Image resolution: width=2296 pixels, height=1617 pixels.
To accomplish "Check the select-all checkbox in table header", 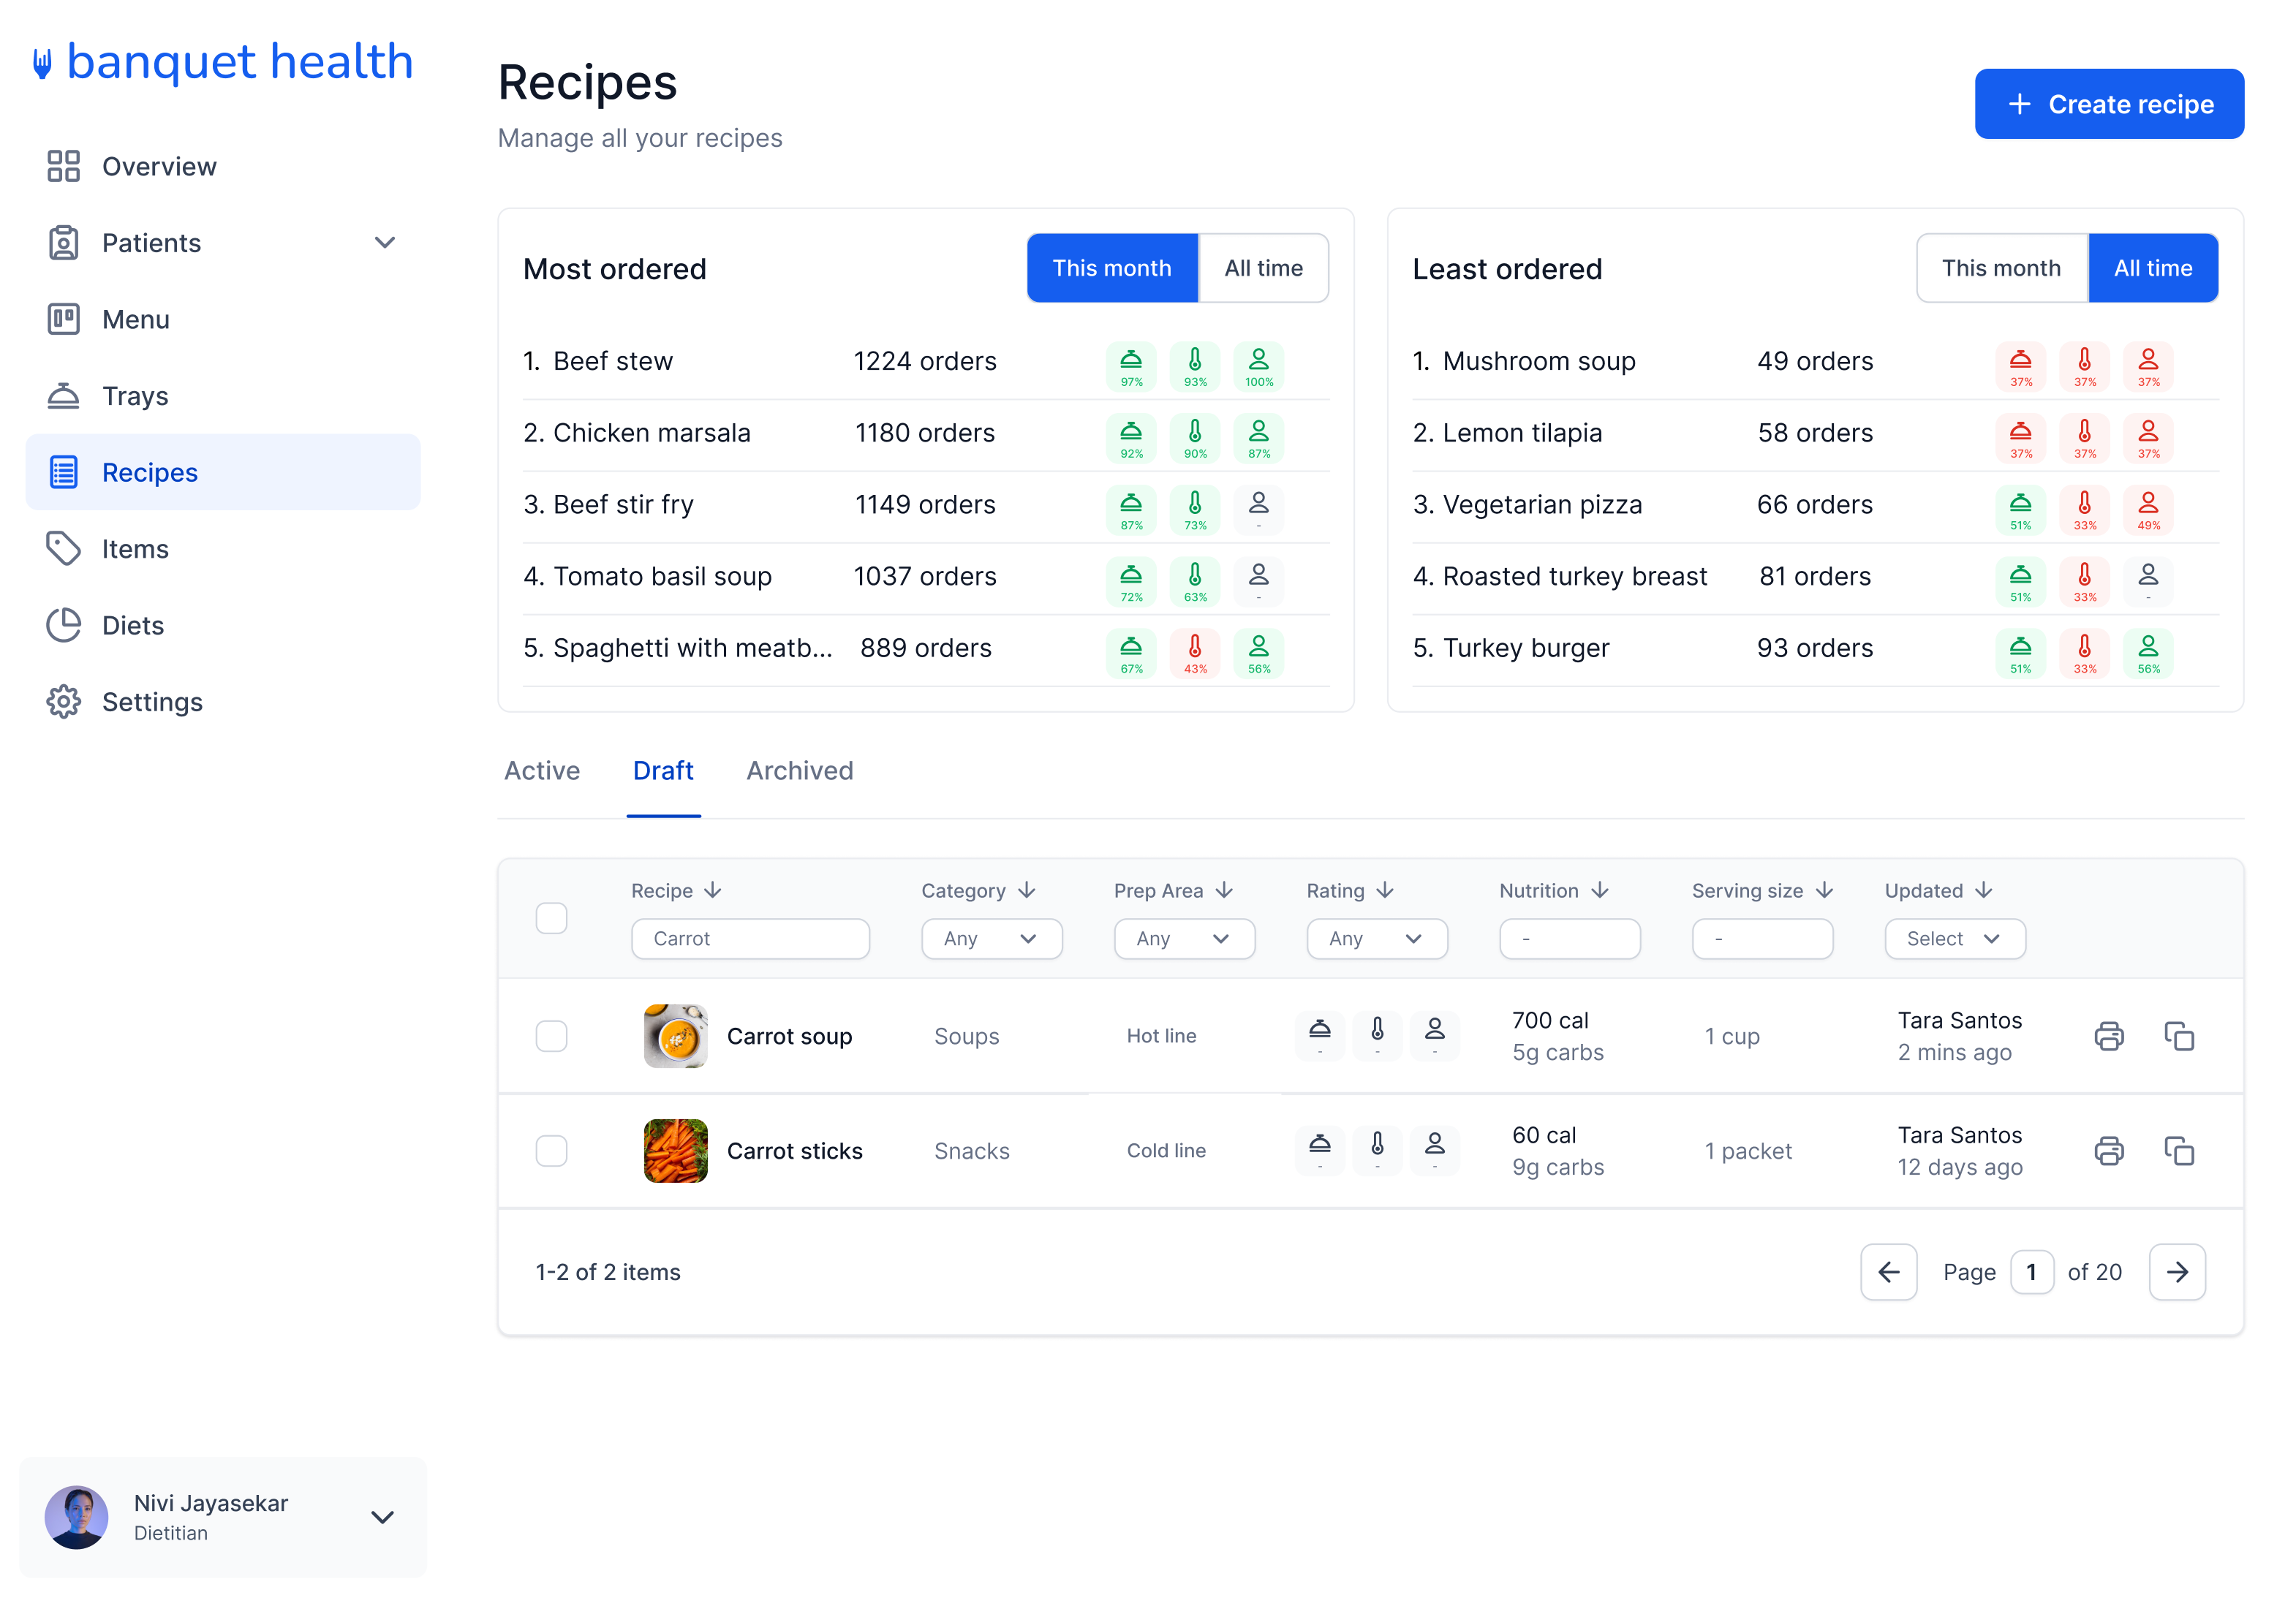I will [551, 917].
